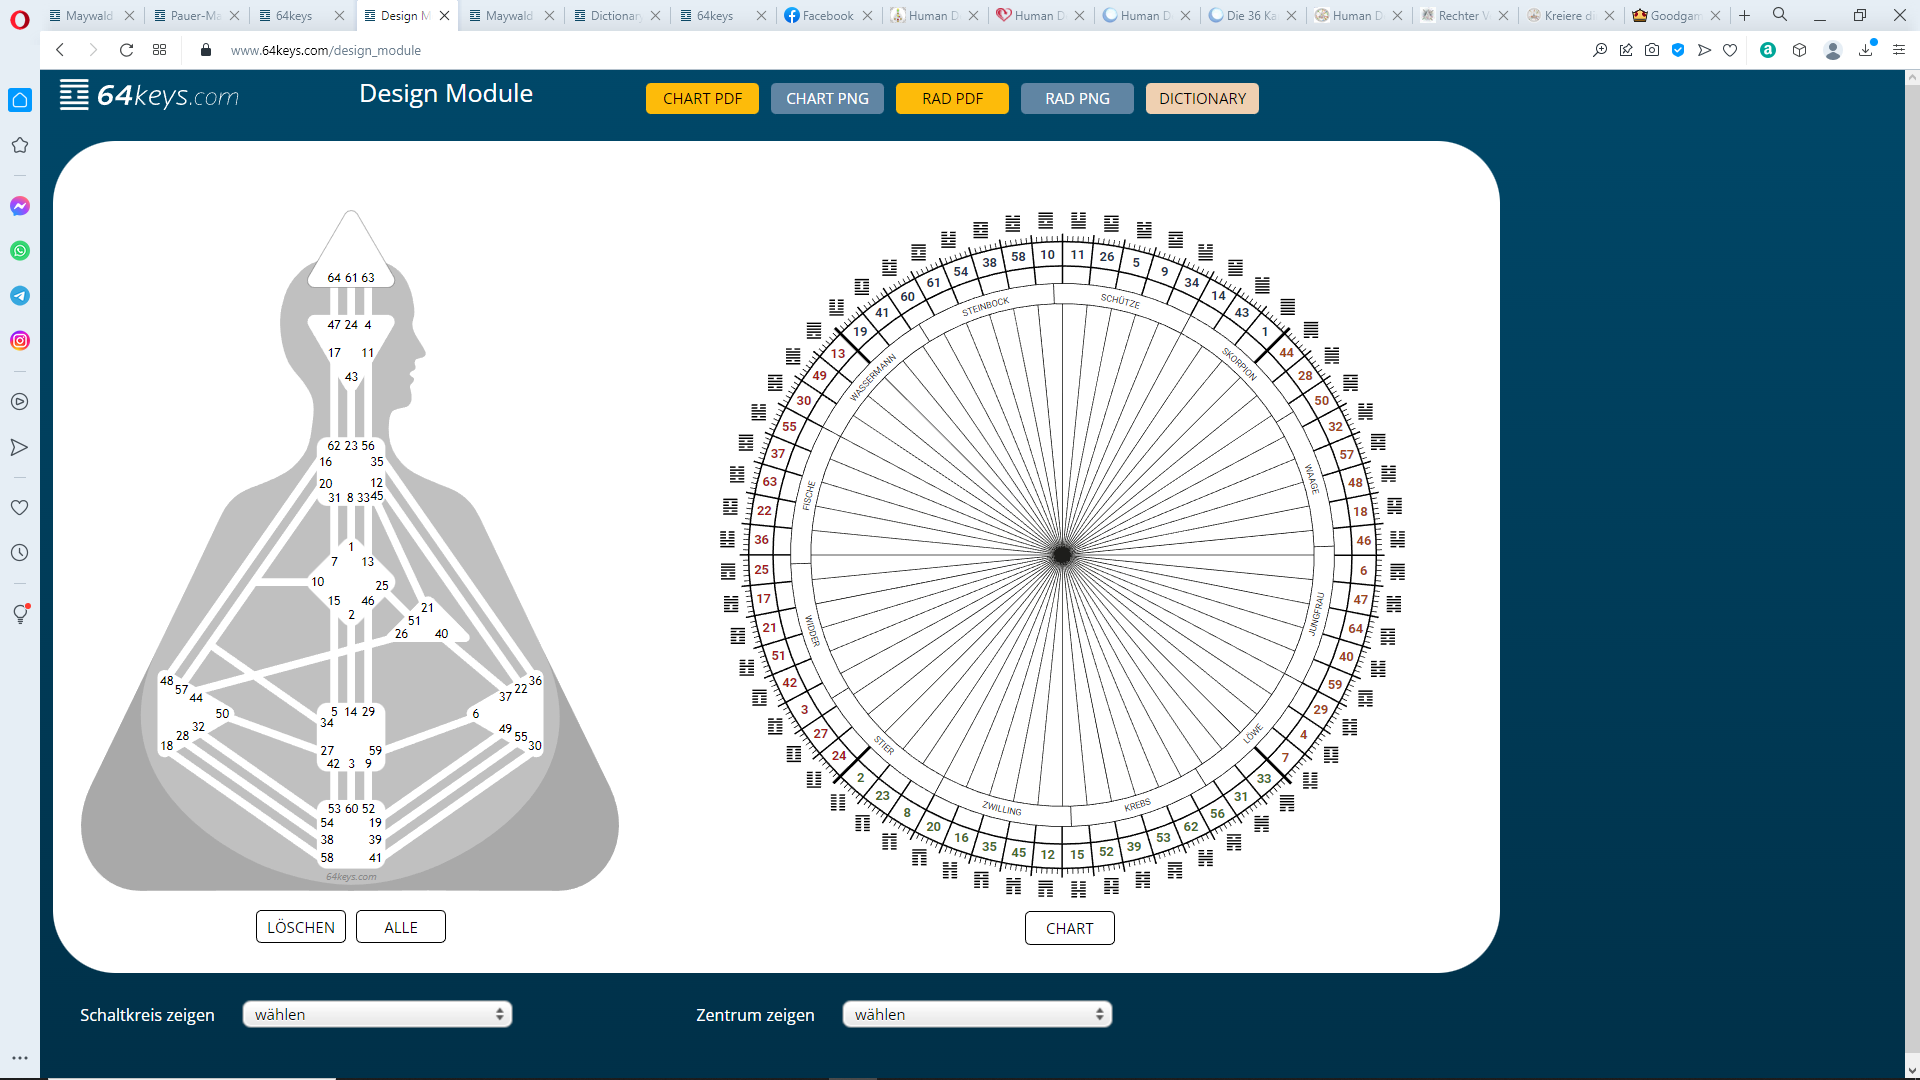
Task: Switch to the Facebook tab
Action: (826, 15)
